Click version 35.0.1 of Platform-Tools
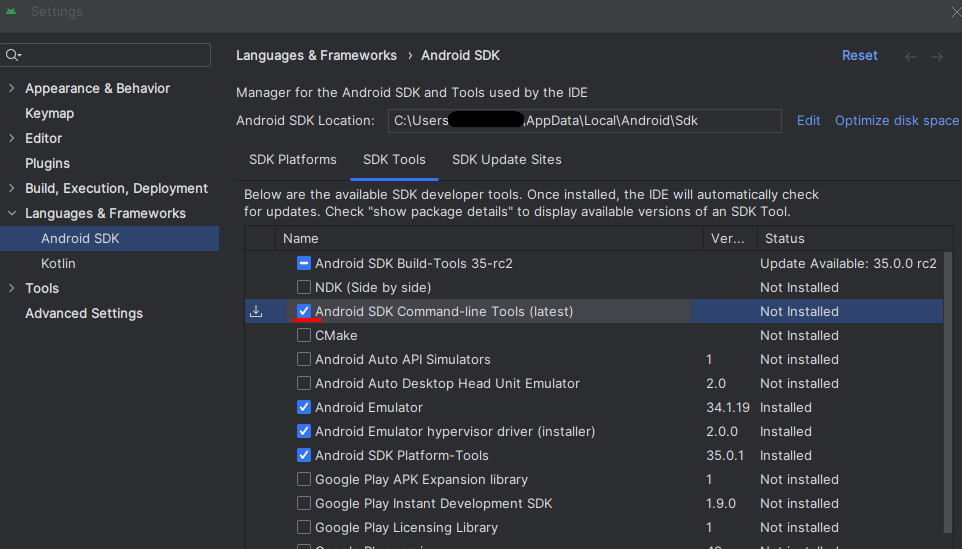Viewport: 962px width, 549px height. [x=725, y=455]
